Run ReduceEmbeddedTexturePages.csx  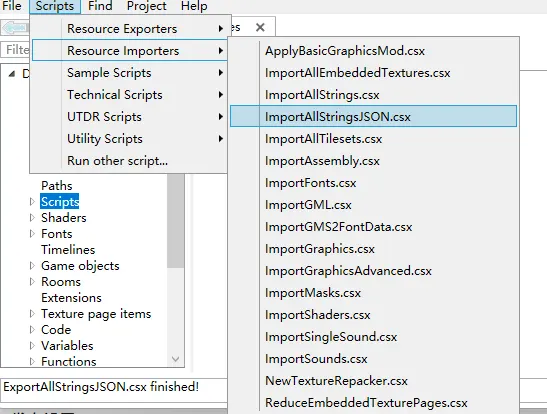tap(373, 402)
